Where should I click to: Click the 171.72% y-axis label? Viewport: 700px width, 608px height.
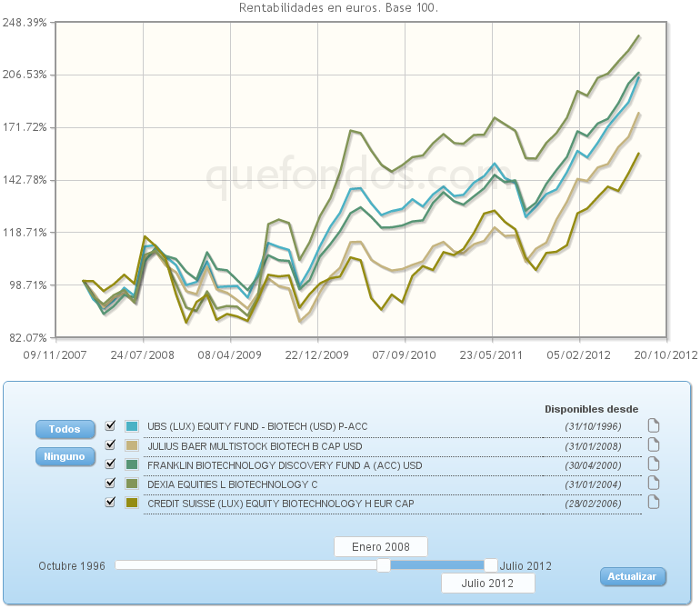pyautogui.click(x=25, y=128)
